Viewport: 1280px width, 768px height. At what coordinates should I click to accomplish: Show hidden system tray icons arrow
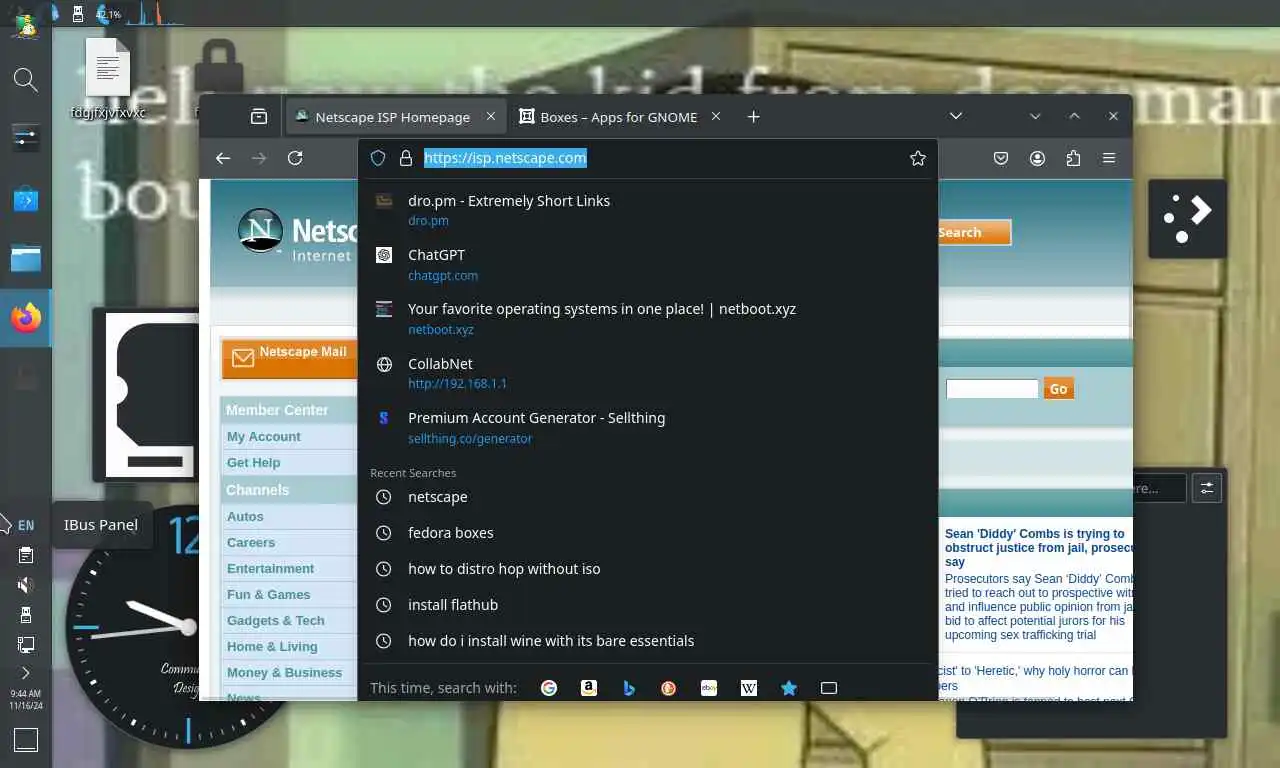click(x=26, y=673)
